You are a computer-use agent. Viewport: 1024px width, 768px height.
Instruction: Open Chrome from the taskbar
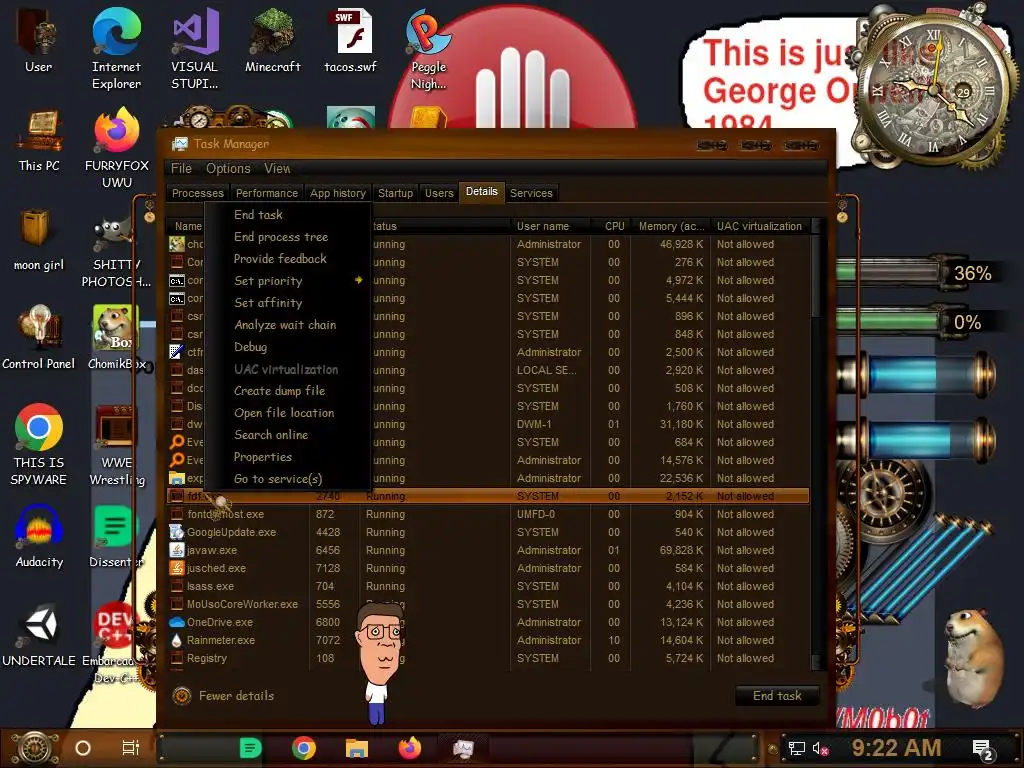[304, 748]
